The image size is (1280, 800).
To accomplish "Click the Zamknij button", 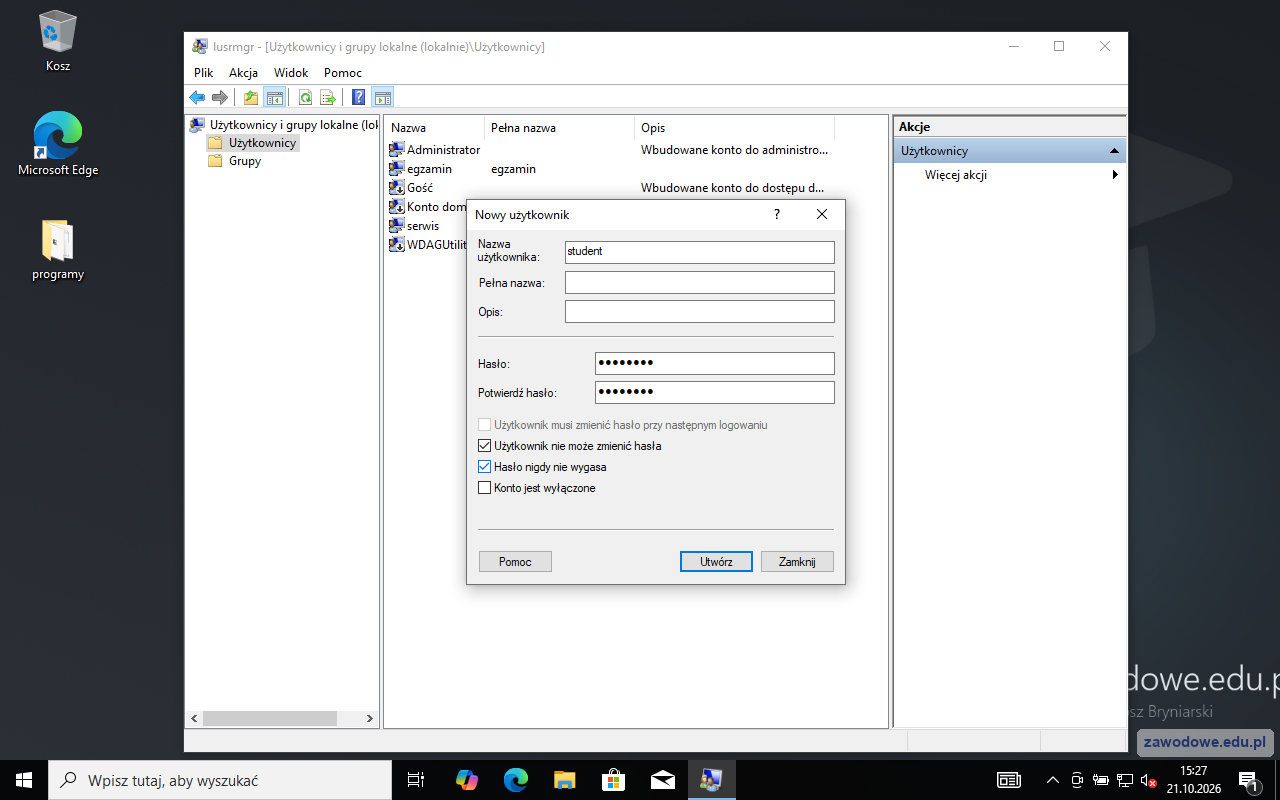I will coord(797,562).
